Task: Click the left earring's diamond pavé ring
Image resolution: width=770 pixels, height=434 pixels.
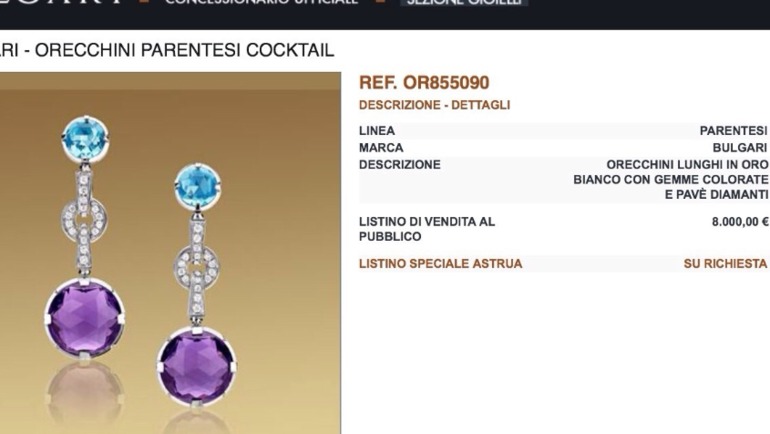Action: point(84,220)
